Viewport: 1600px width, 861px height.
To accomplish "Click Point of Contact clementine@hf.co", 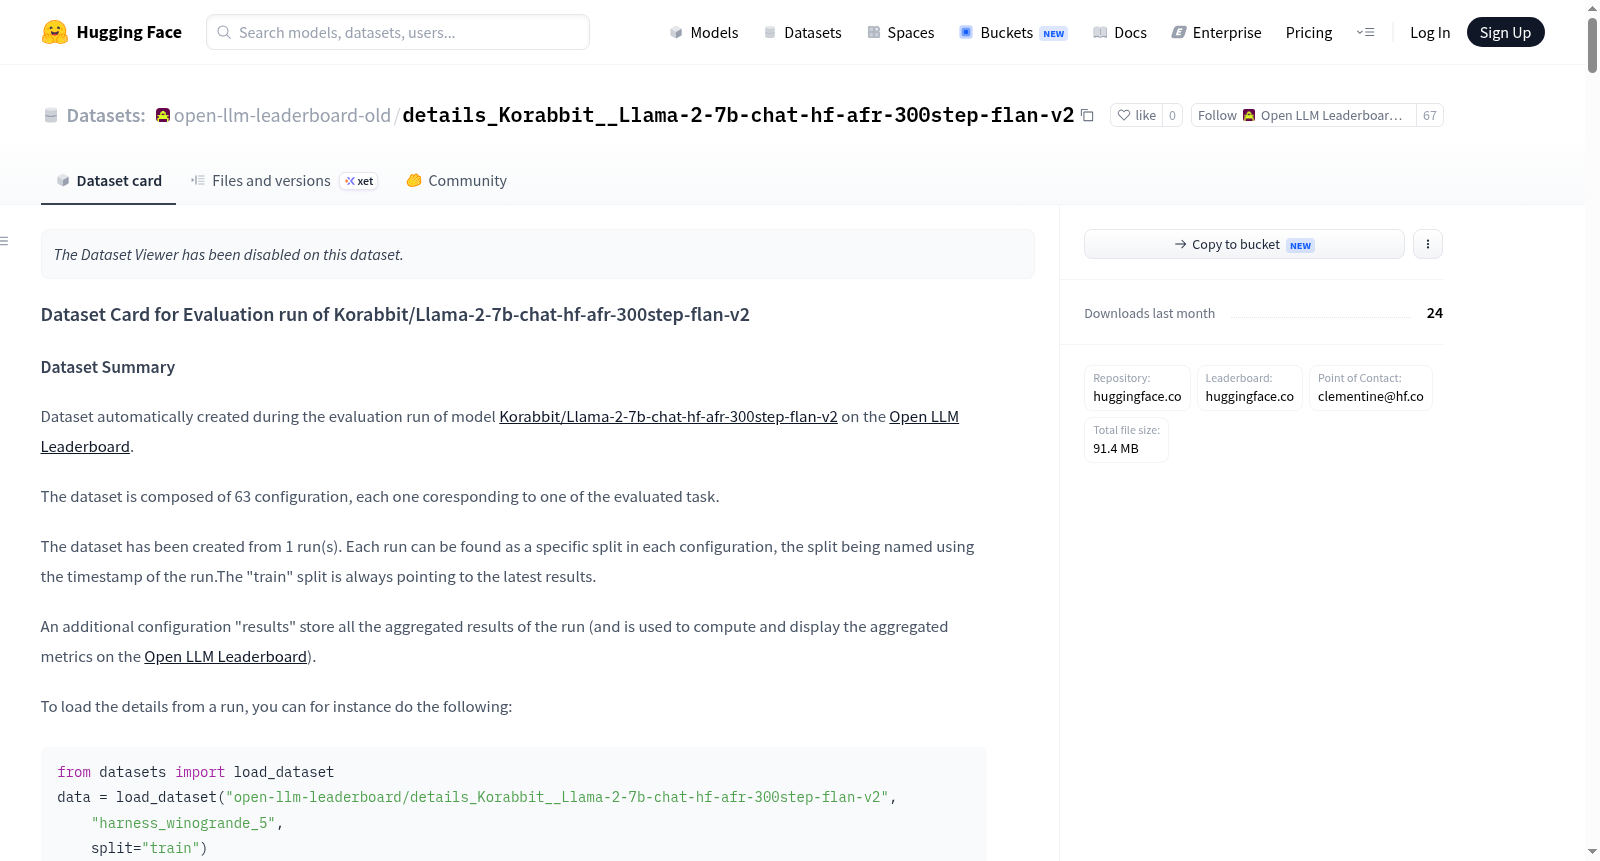I will (x=1371, y=388).
